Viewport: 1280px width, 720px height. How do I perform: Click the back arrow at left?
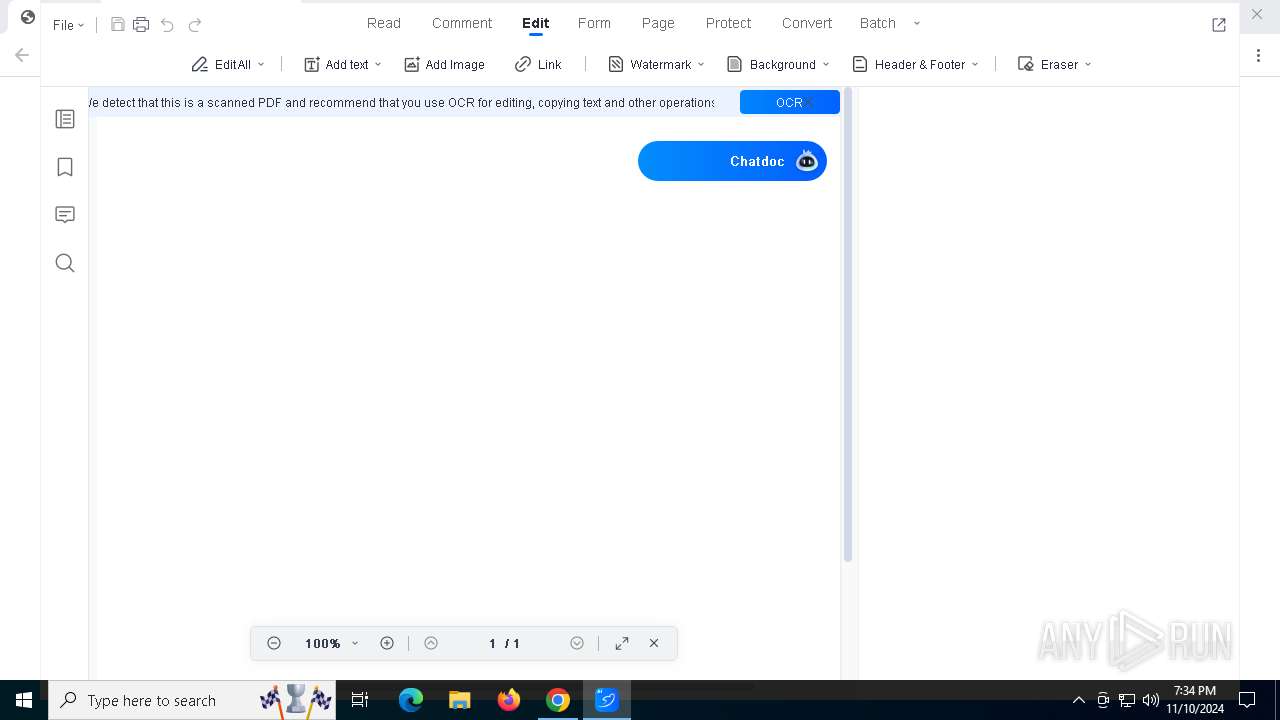[x=22, y=56]
